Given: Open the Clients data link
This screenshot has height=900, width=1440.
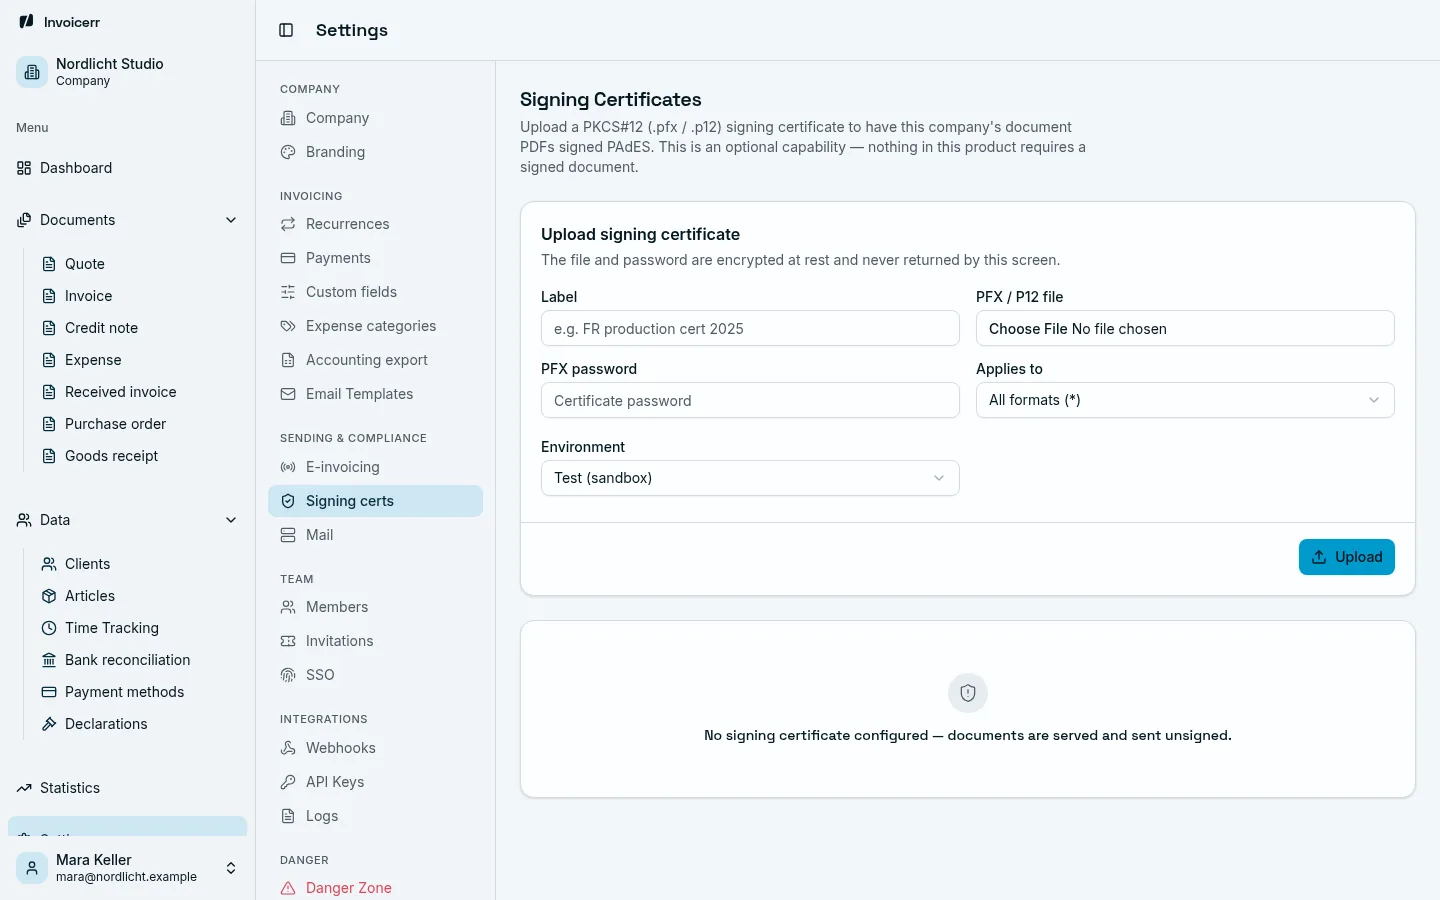Looking at the screenshot, I should 139,564.
